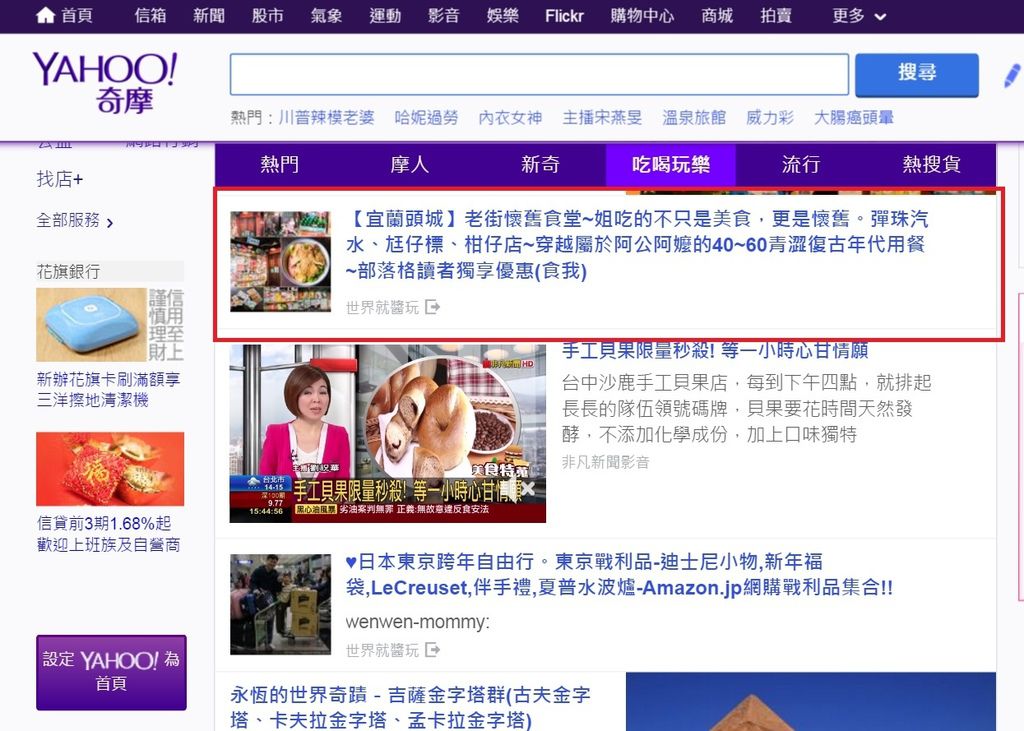Click the 花旗銀行 sponsor label
1024x731 pixels.
tap(69, 271)
